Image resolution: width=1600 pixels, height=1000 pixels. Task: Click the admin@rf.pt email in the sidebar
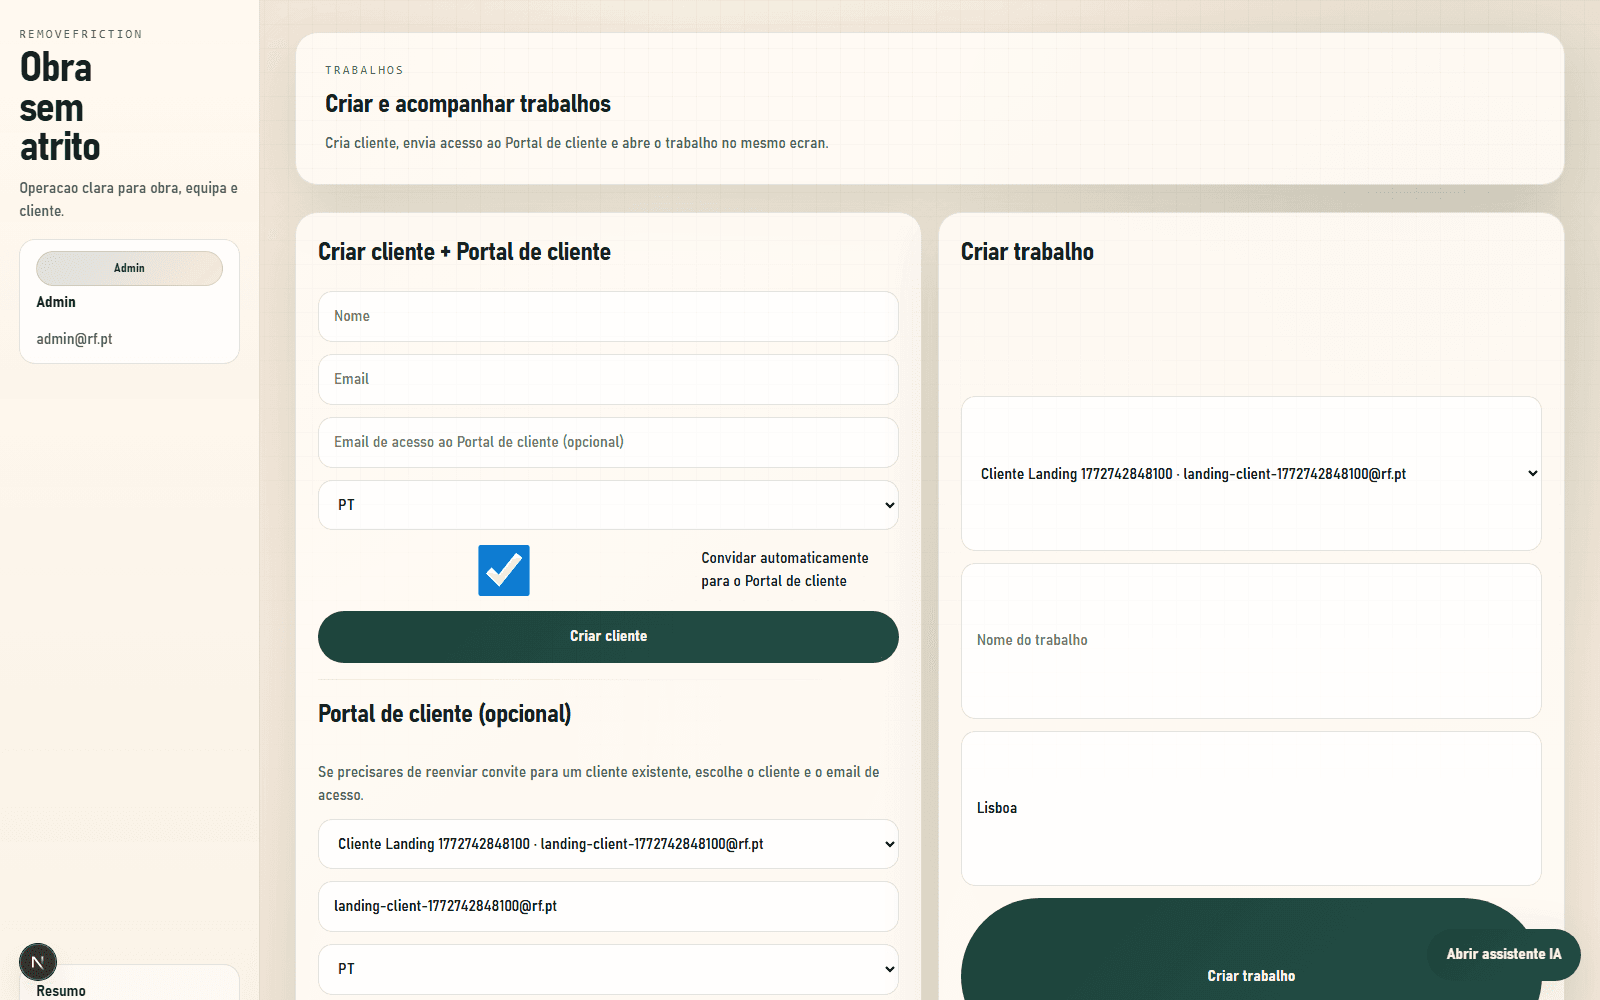74,338
